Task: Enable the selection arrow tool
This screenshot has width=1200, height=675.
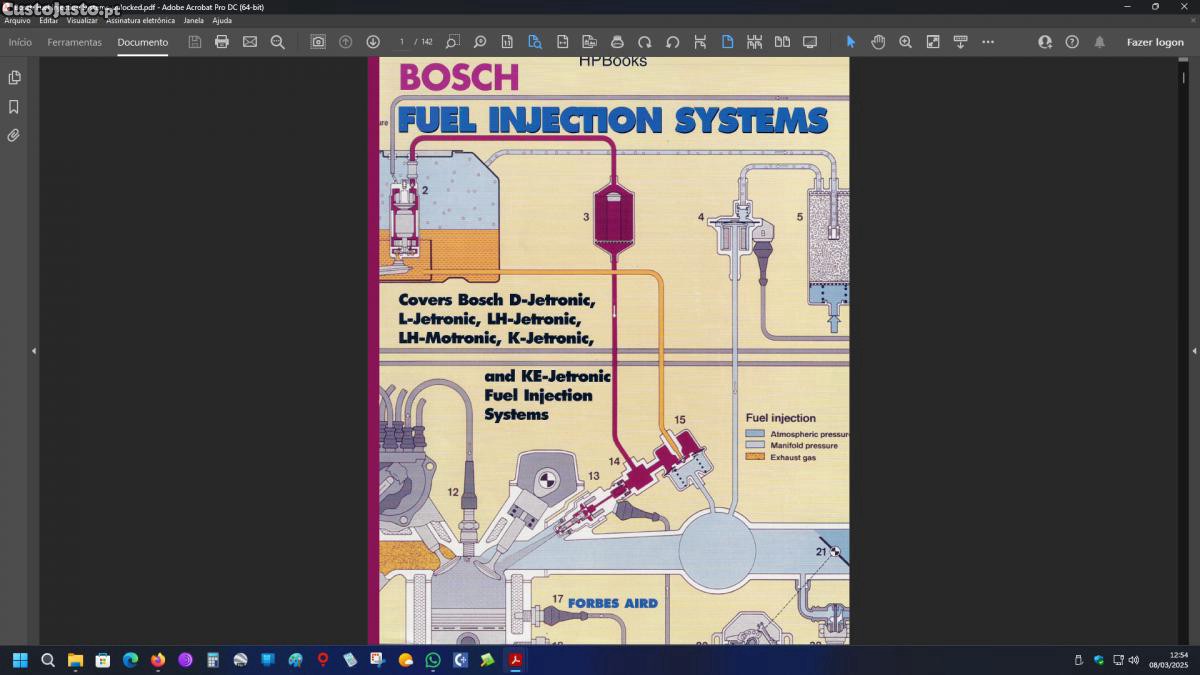Action: 851,42
